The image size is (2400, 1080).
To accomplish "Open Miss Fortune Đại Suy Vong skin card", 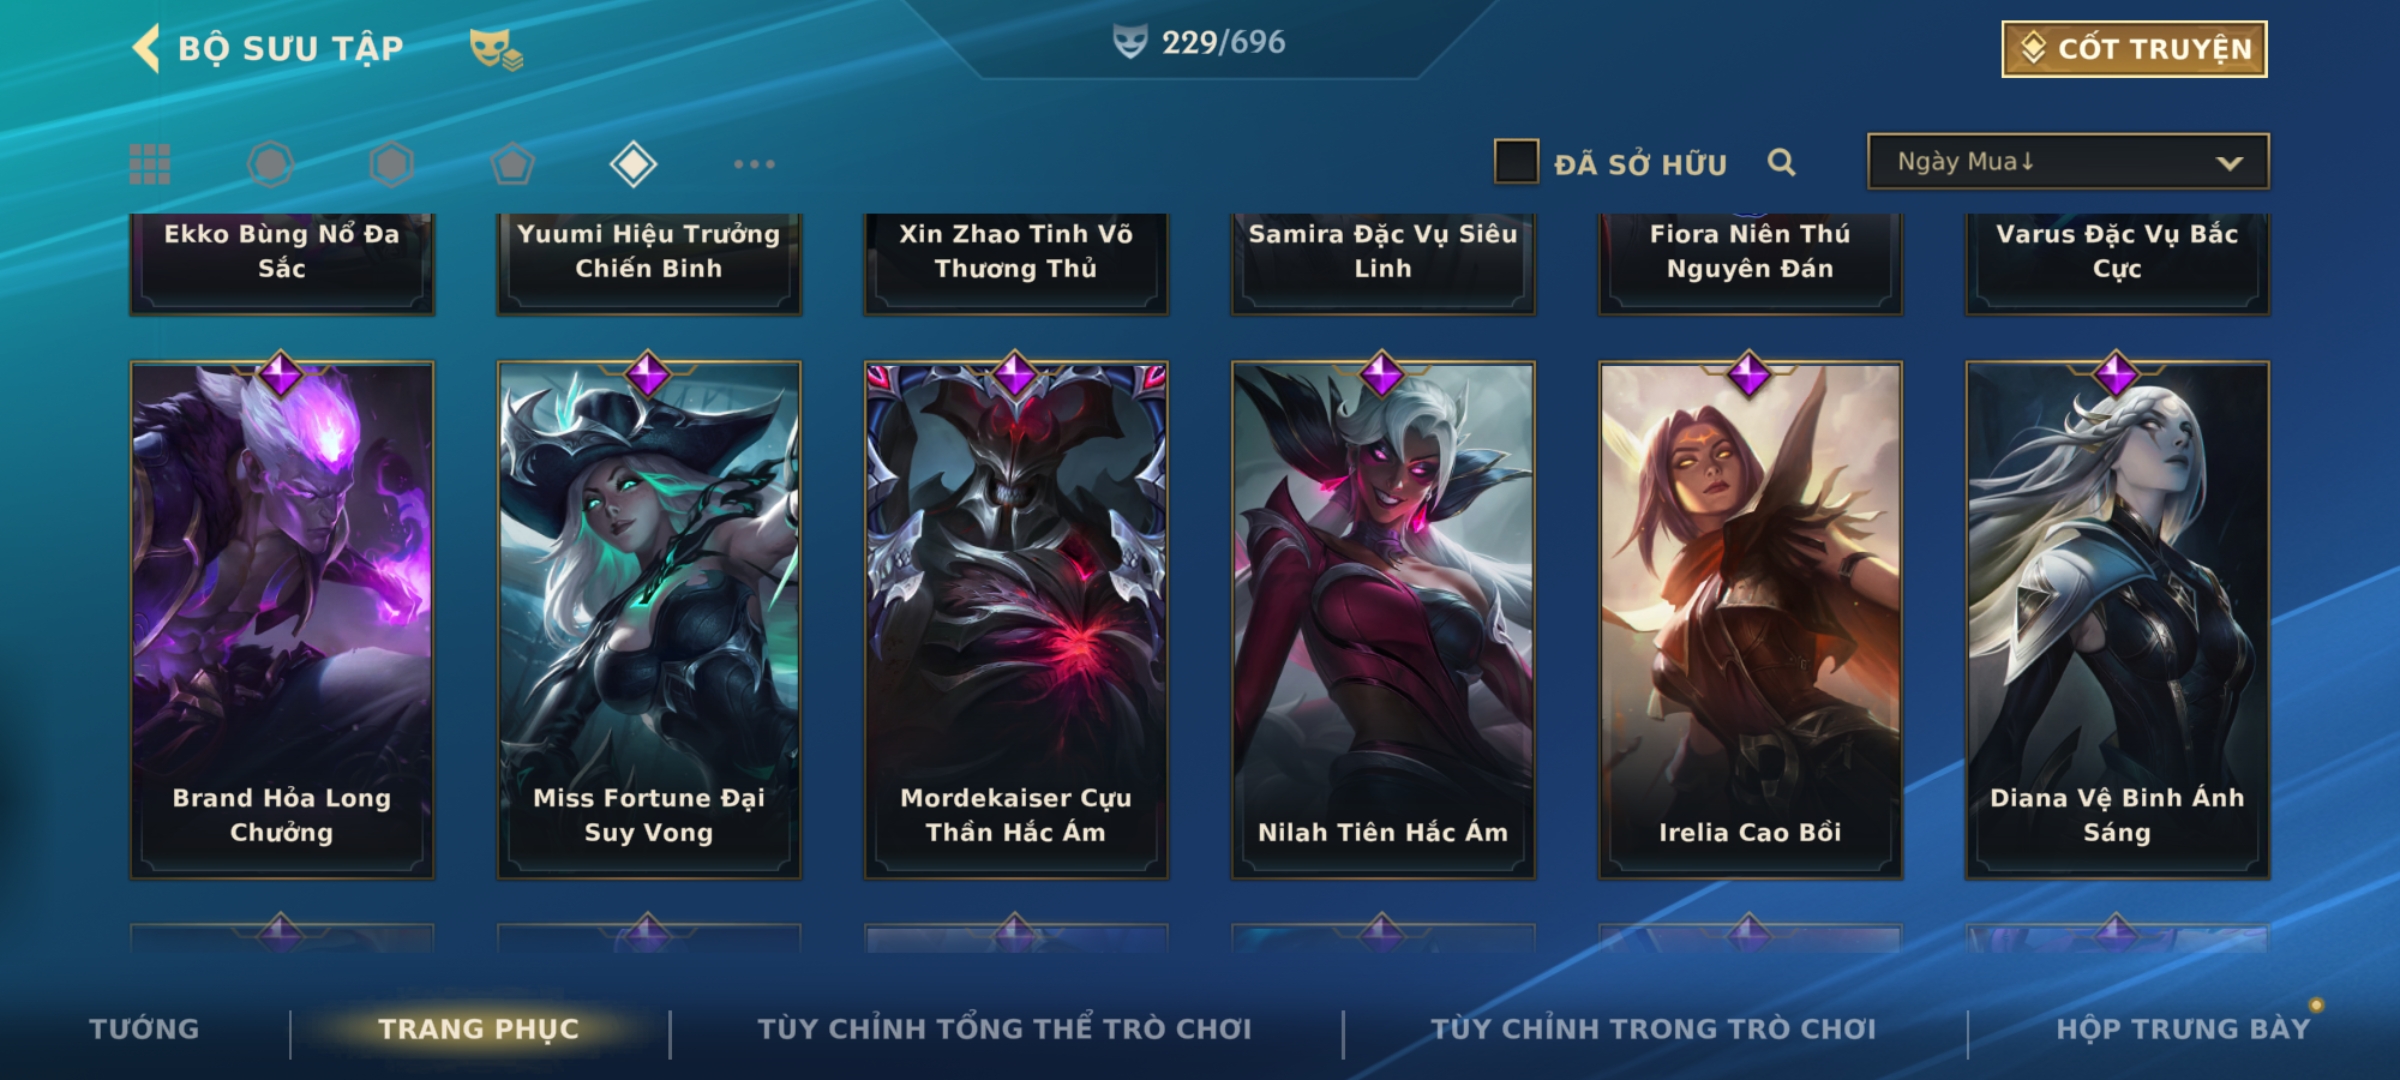I will coord(649,620).
